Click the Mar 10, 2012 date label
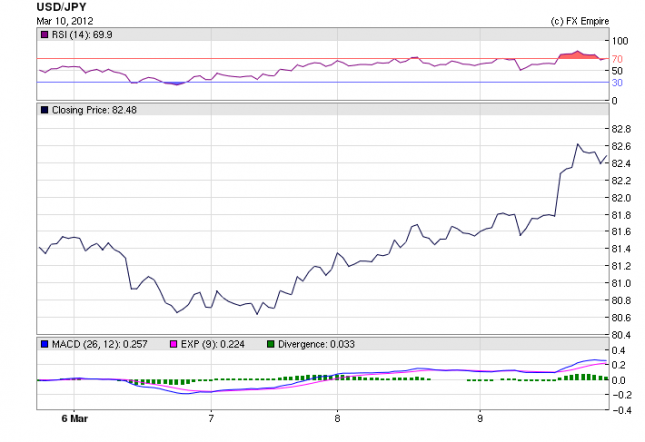 65,21
